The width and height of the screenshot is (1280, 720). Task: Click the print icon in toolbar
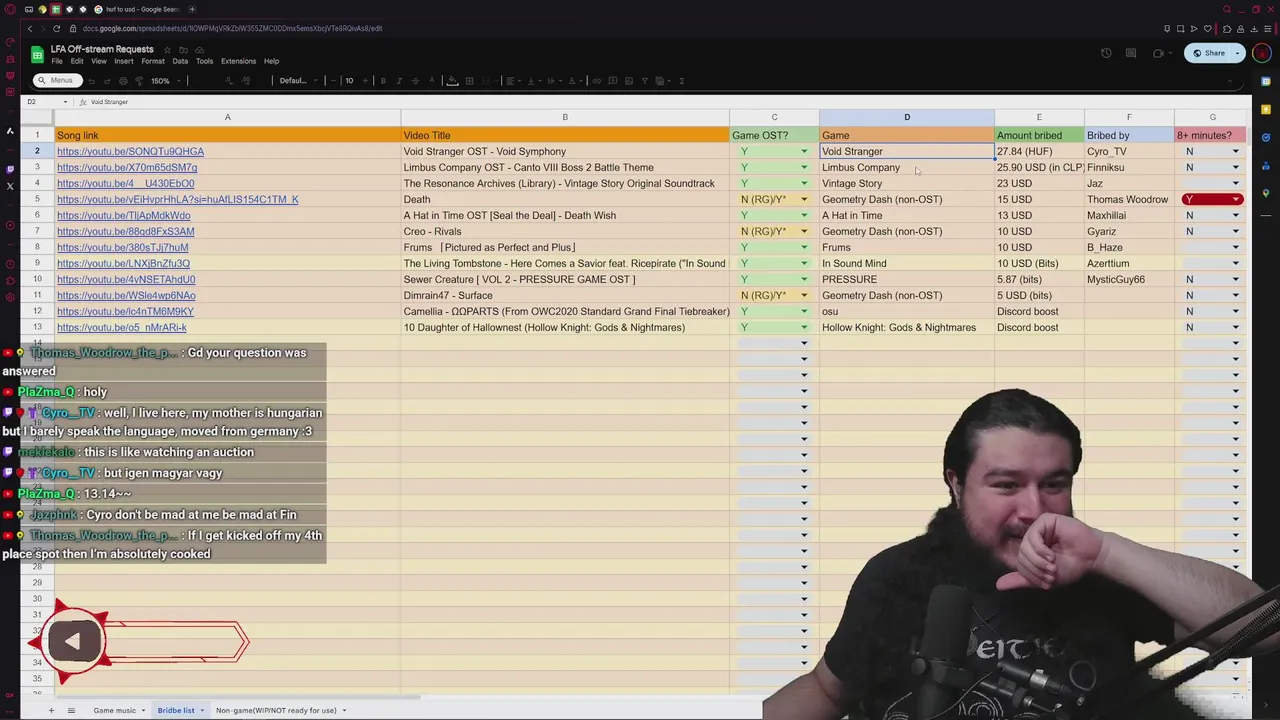pos(123,80)
